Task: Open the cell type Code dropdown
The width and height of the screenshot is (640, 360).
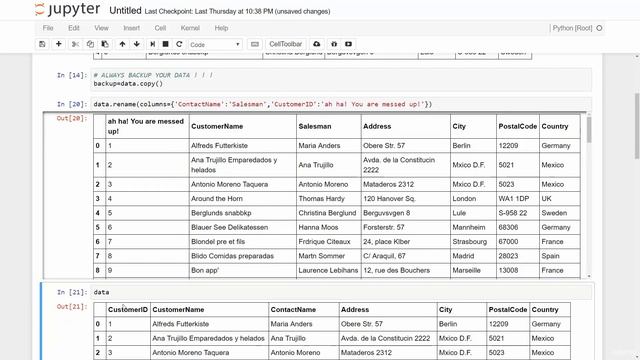Action: pos(215,44)
